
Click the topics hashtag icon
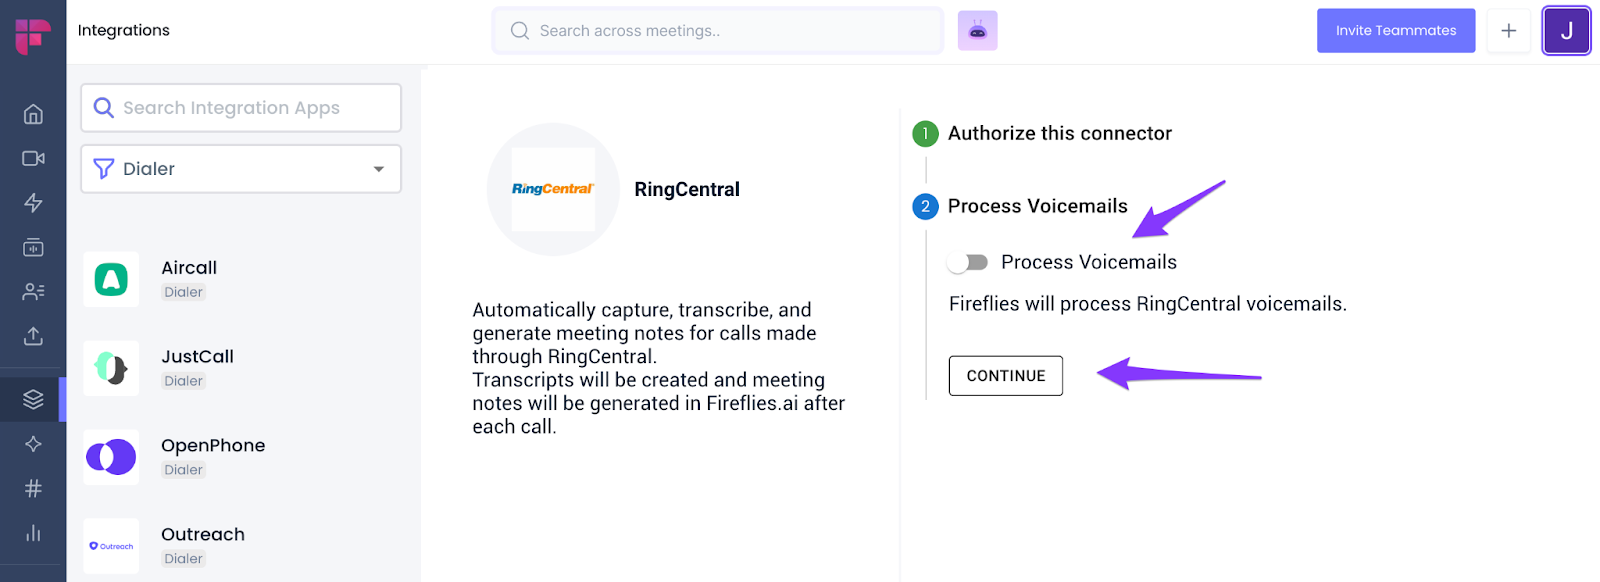pos(33,488)
